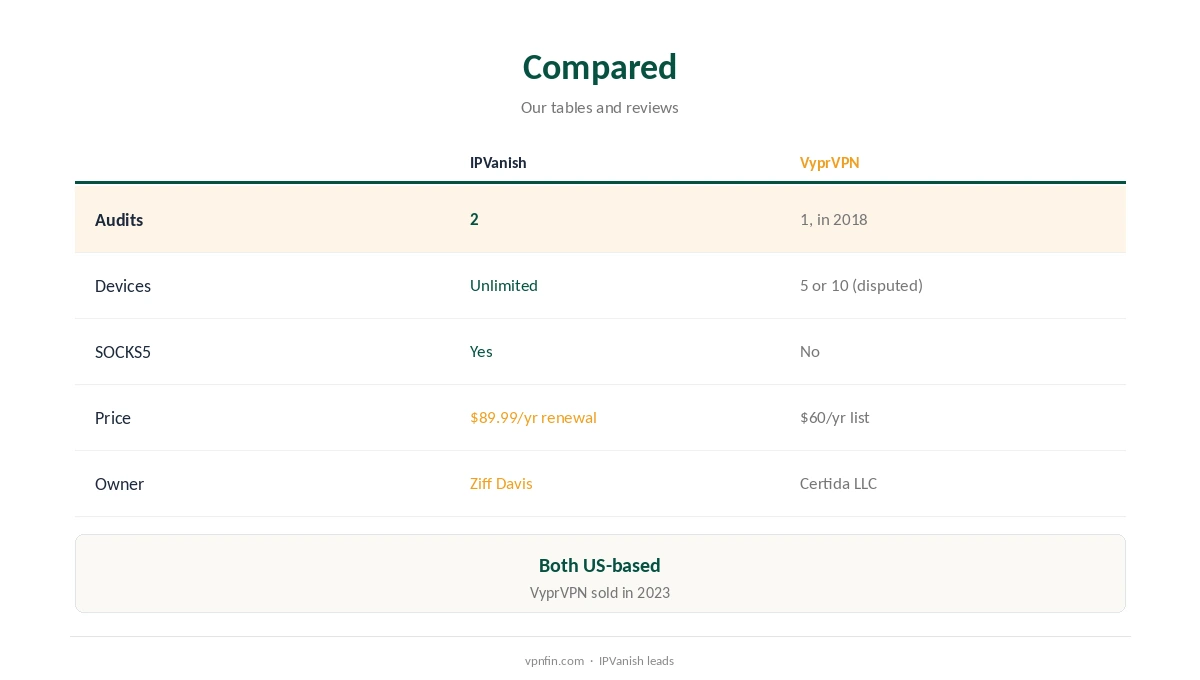
Task: Select the 'Our tables and reviews' subtitle
Action: click(600, 107)
